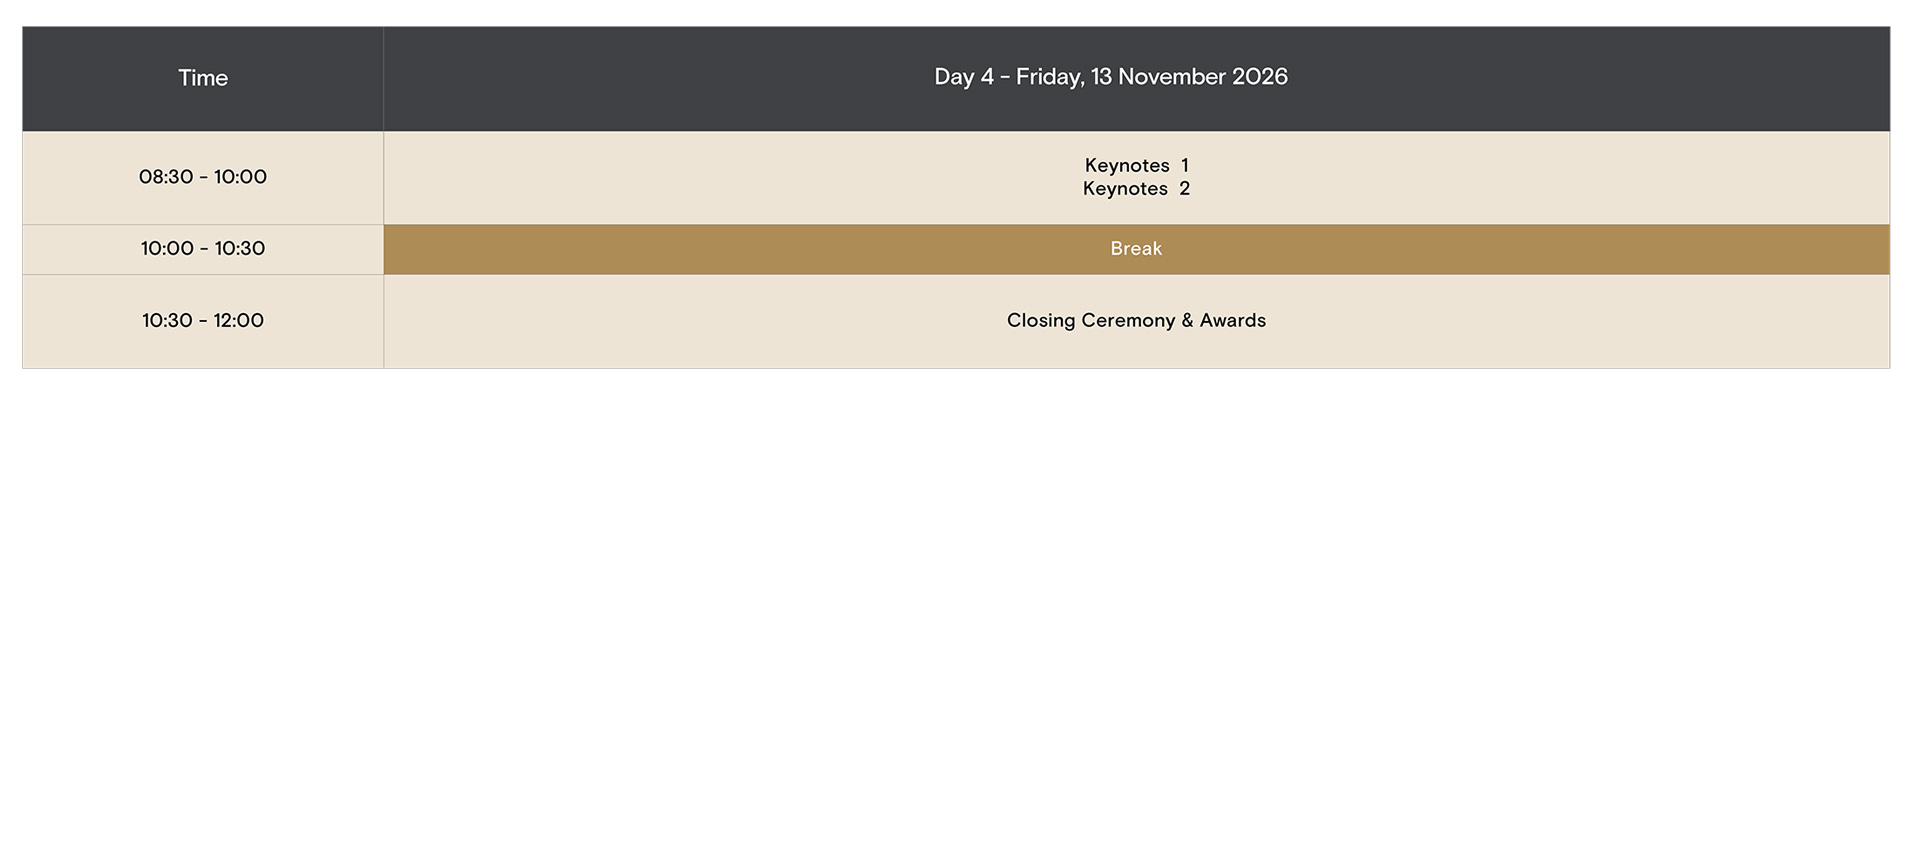
Task: Select the 08:30 - 10:00 time slot
Action: point(203,177)
